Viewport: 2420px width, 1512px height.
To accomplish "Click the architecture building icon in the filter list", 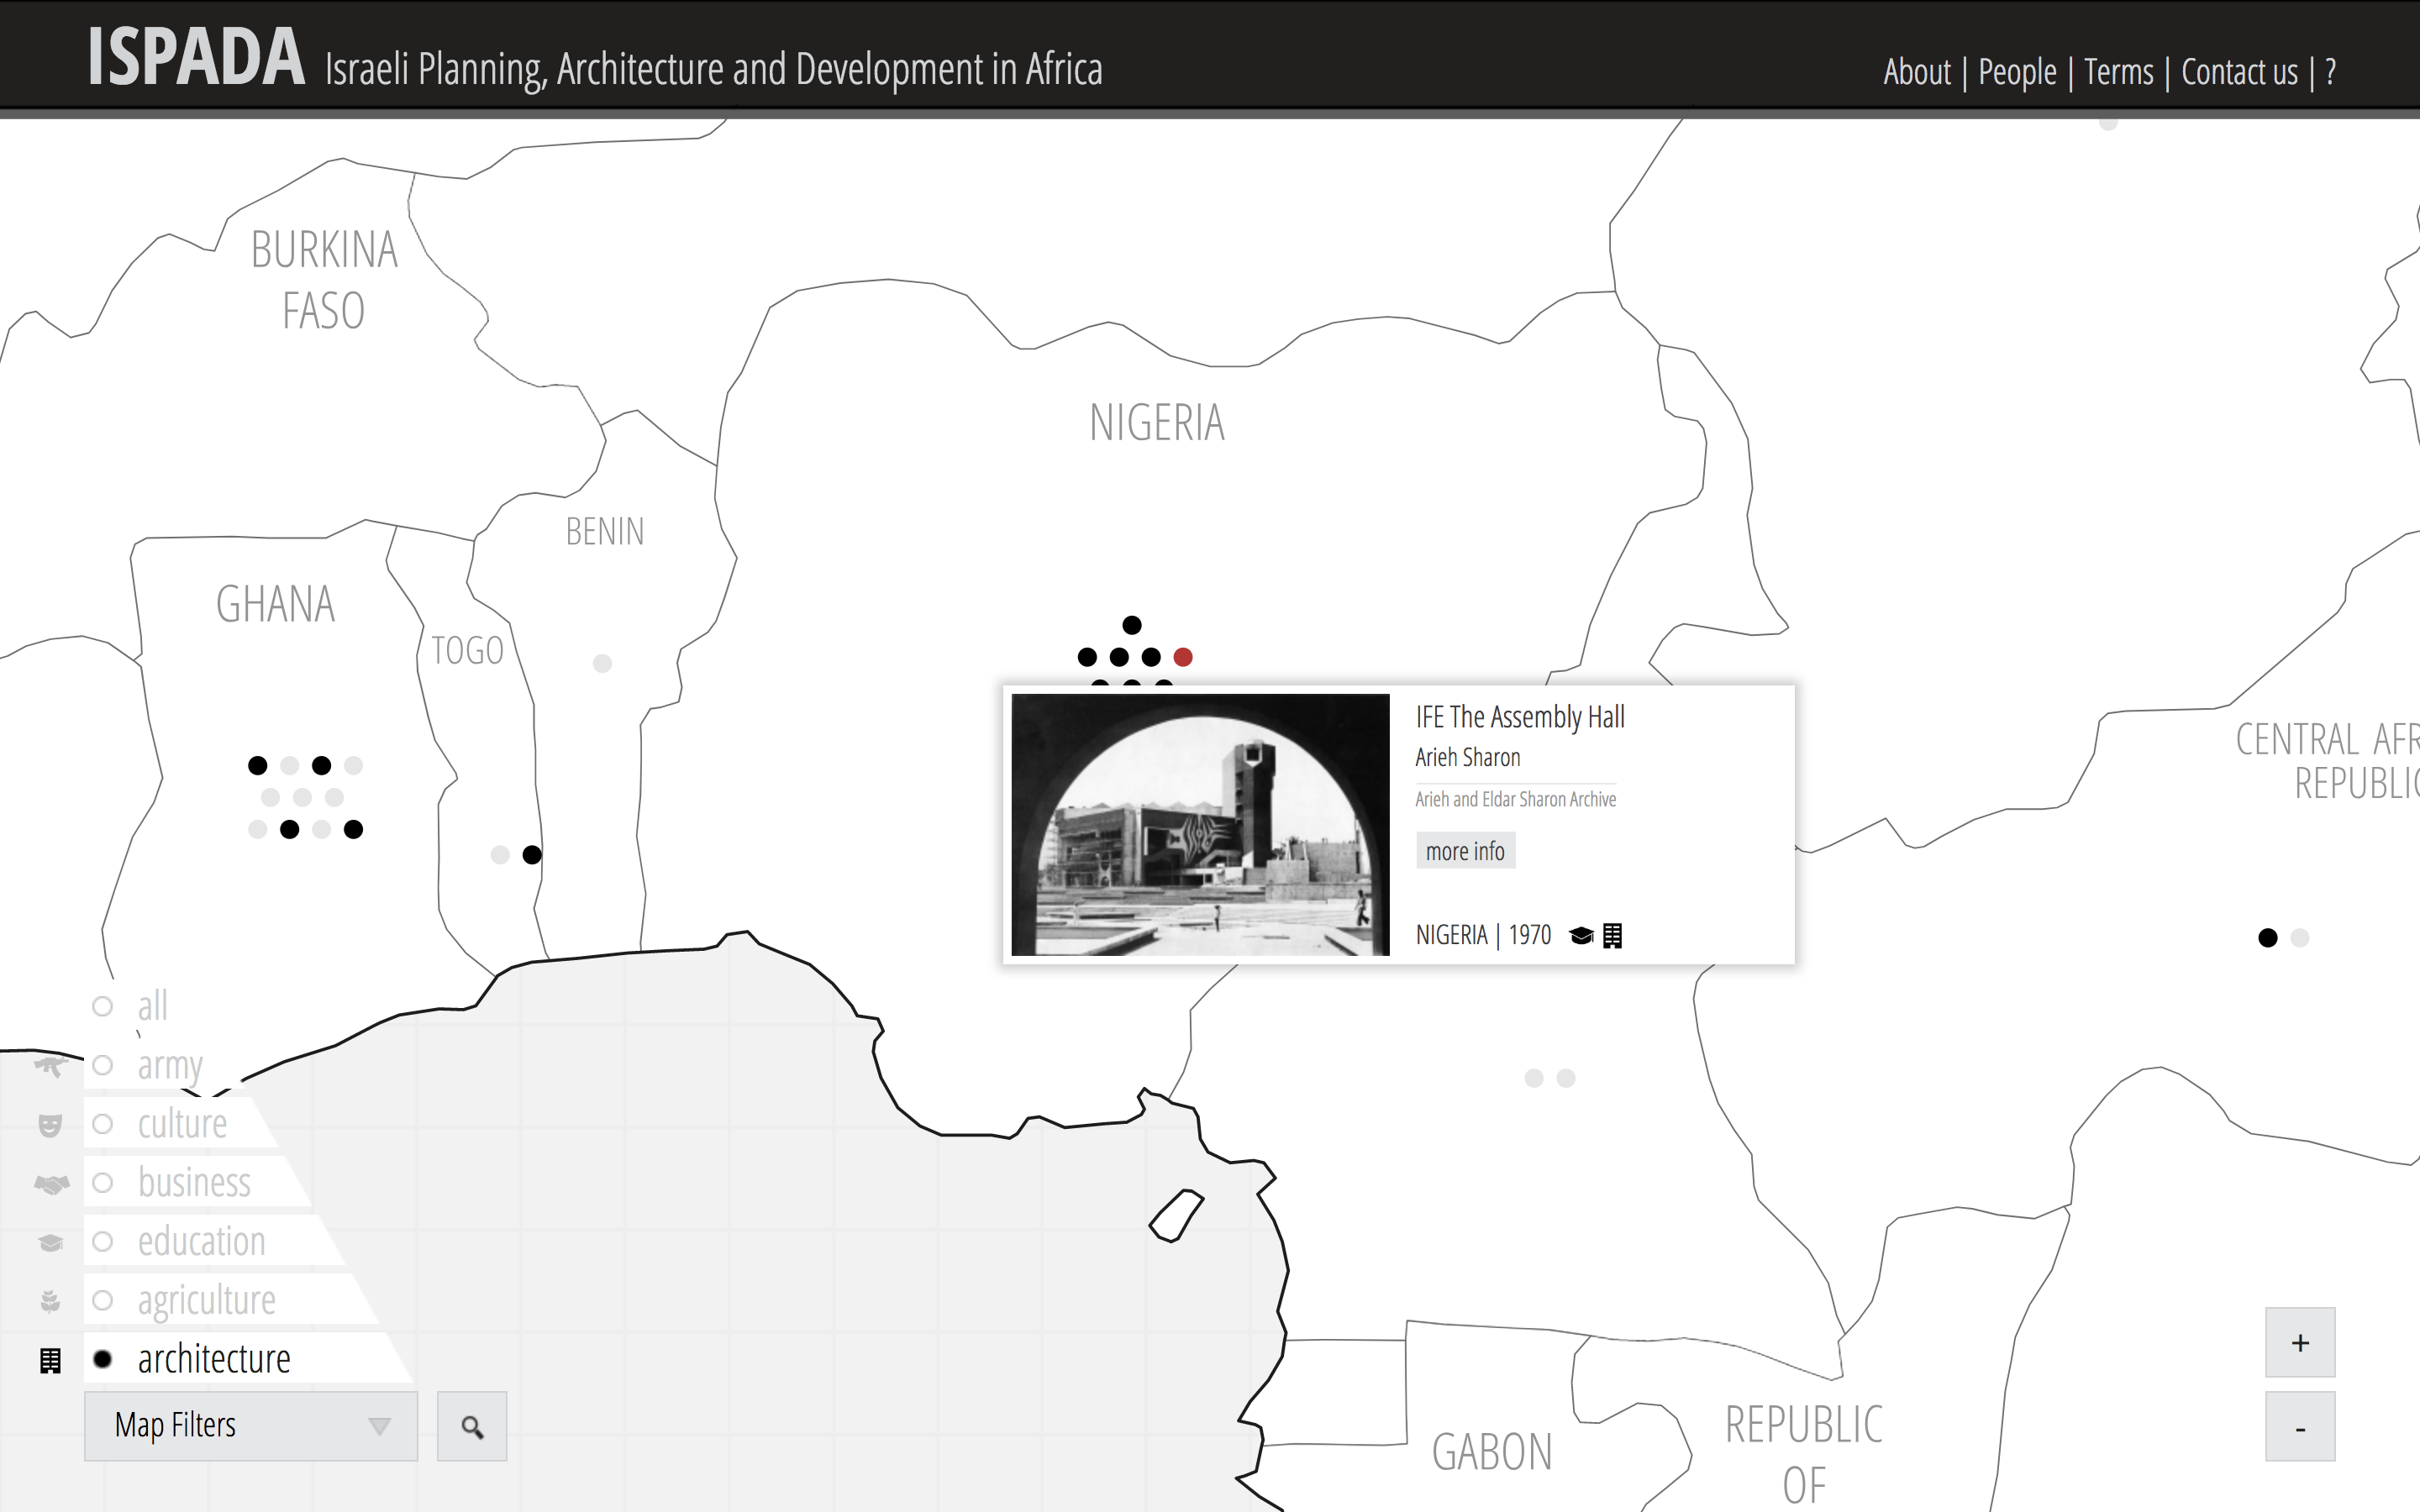I will click(50, 1360).
